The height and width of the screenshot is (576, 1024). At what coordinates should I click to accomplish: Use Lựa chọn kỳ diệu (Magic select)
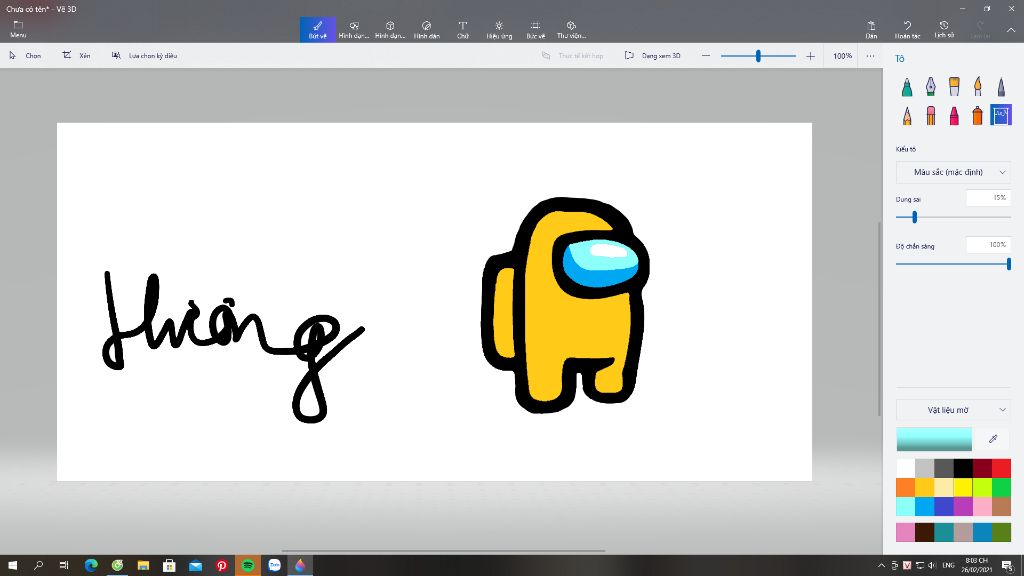click(x=144, y=56)
